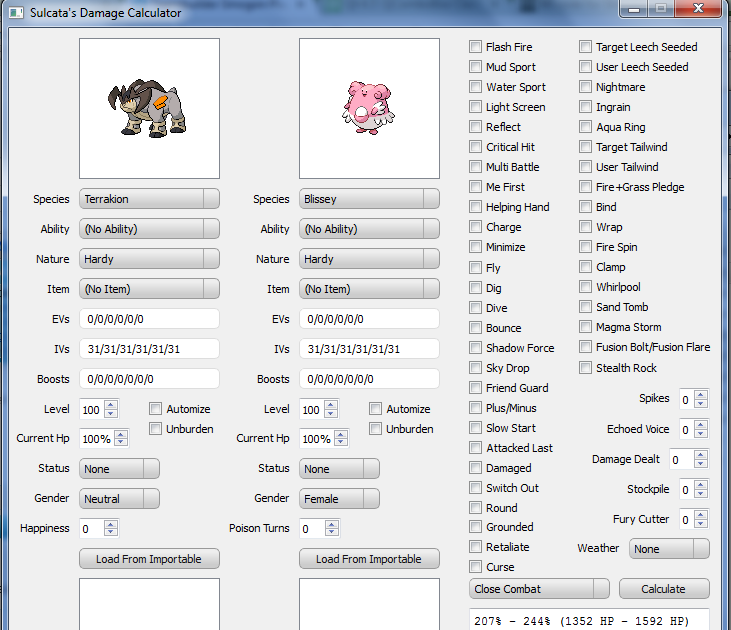This screenshot has height=630, width=731.
Task: Click the defender EVs input field
Action: pos(369,319)
